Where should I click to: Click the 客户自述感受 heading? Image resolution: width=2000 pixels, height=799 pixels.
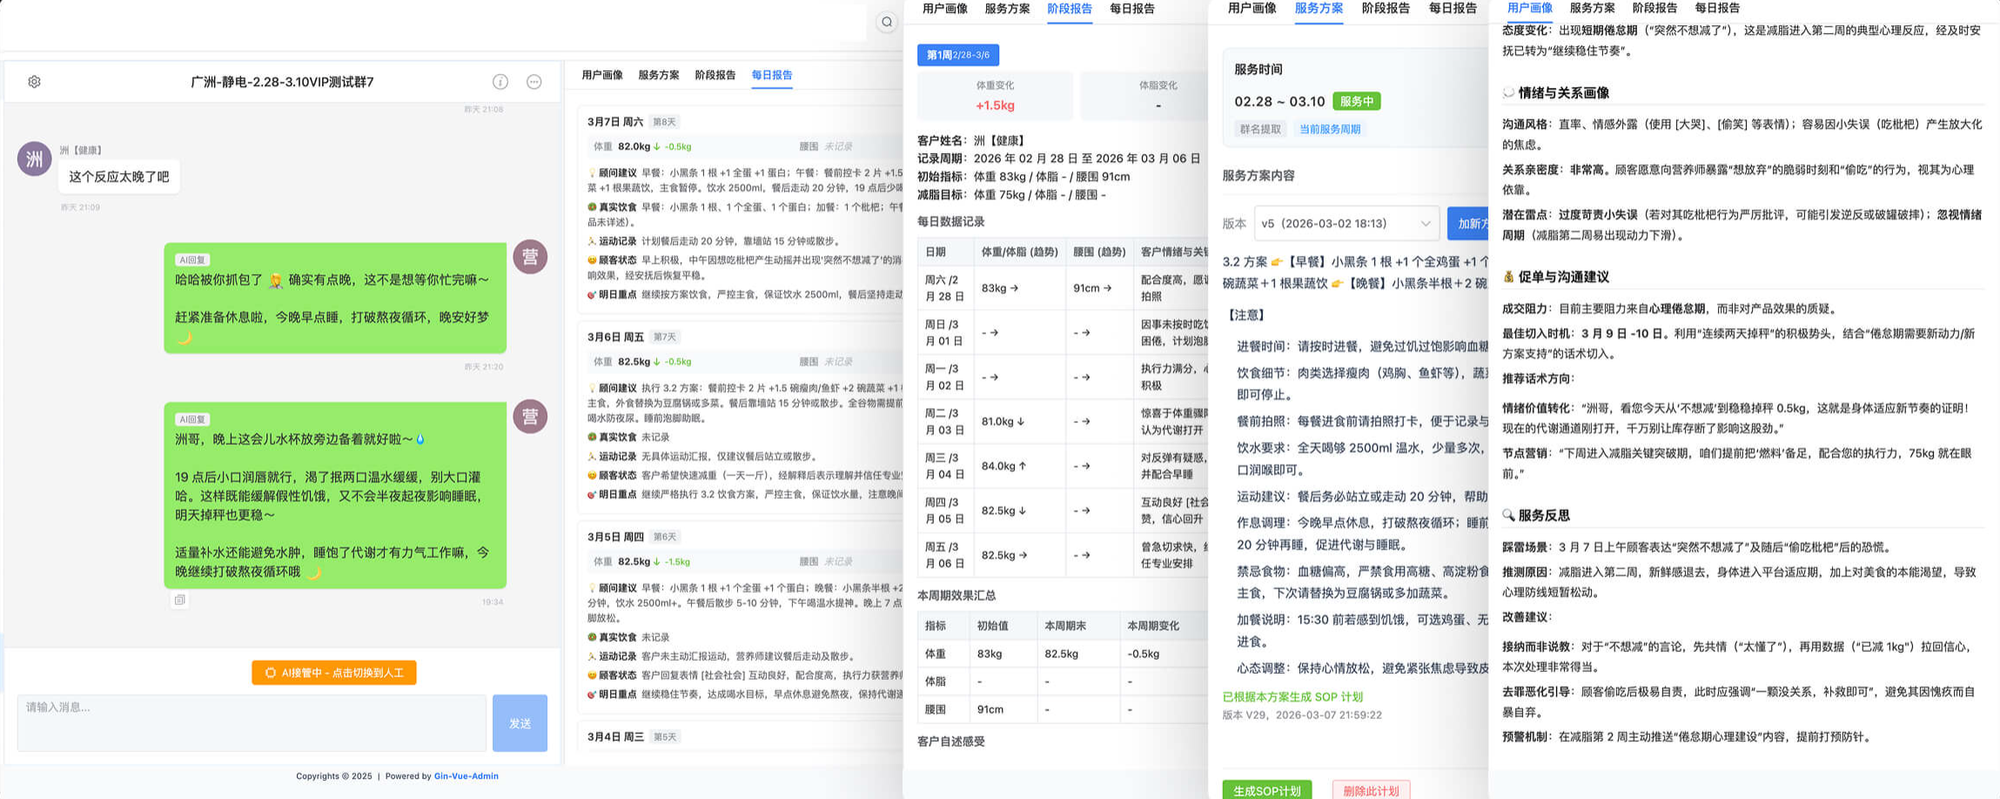(x=951, y=741)
